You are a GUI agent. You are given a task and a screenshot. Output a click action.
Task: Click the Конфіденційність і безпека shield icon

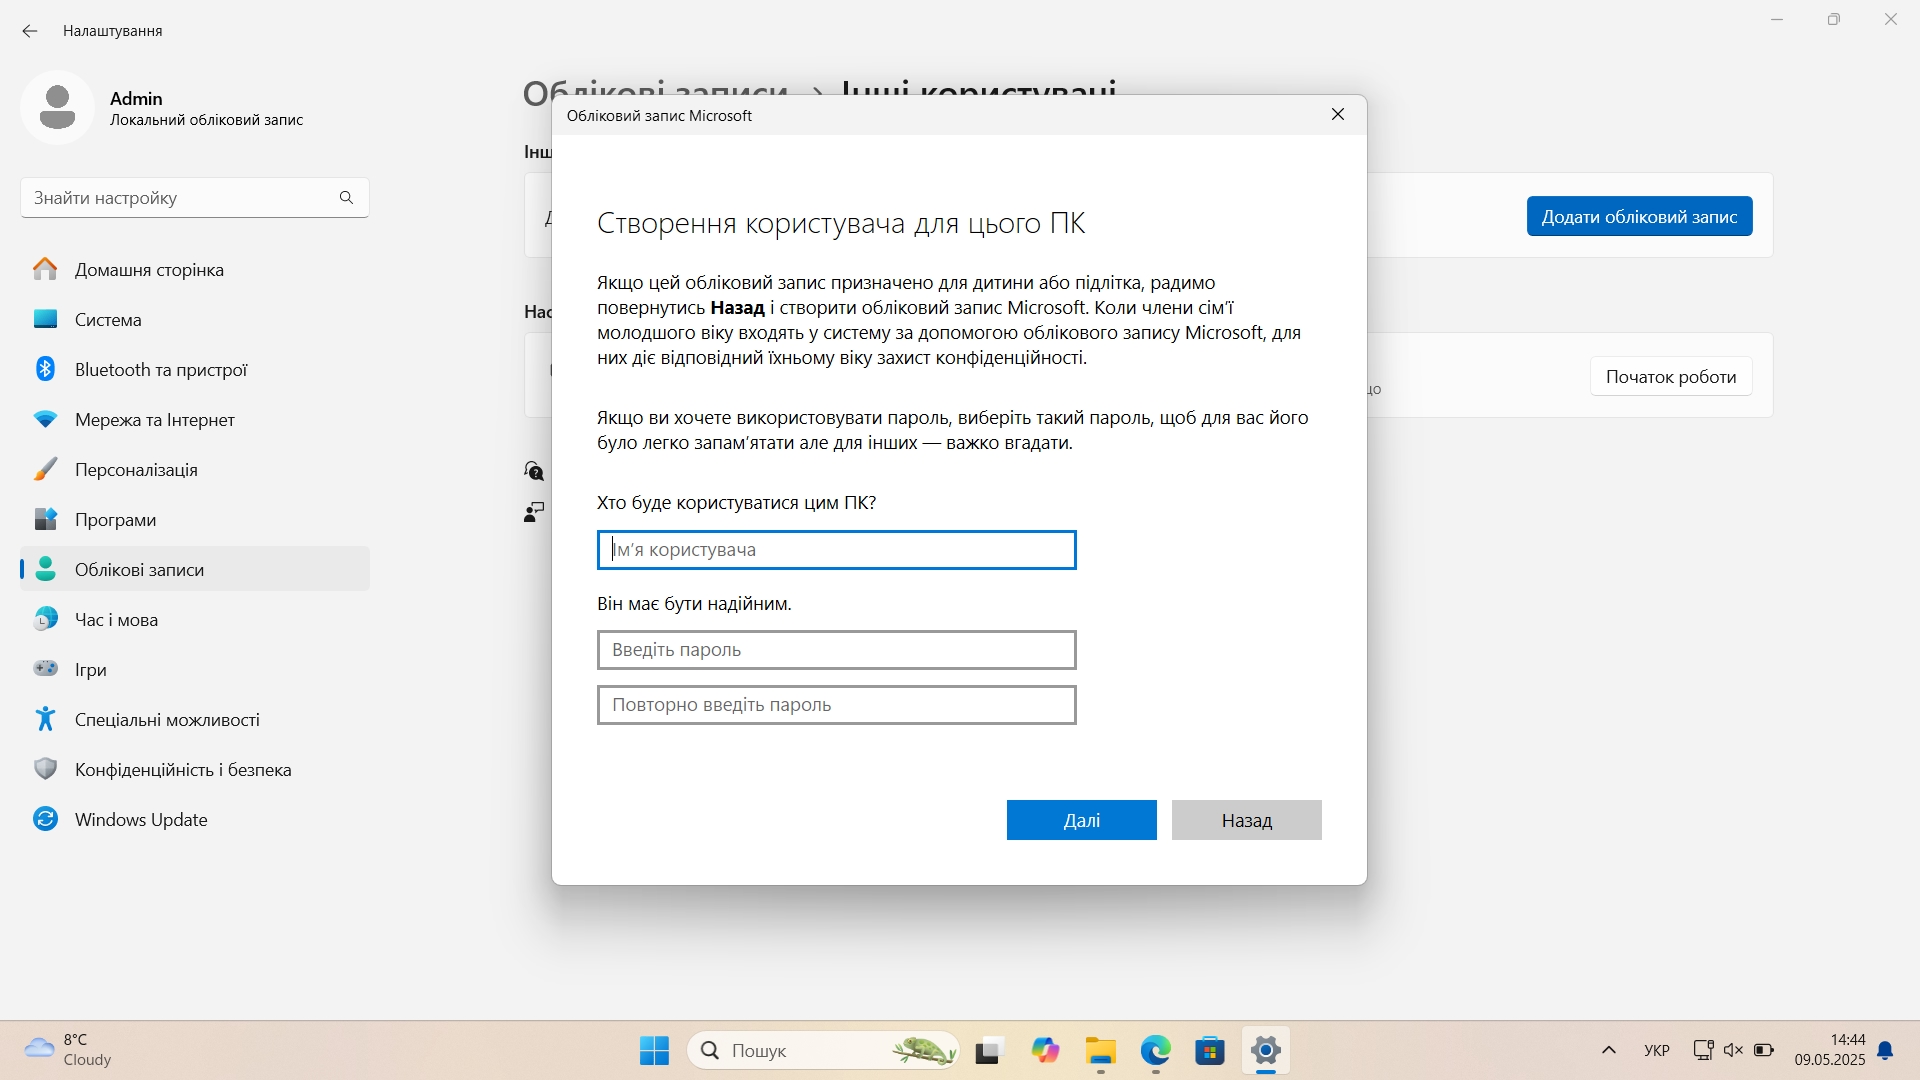click(45, 769)
